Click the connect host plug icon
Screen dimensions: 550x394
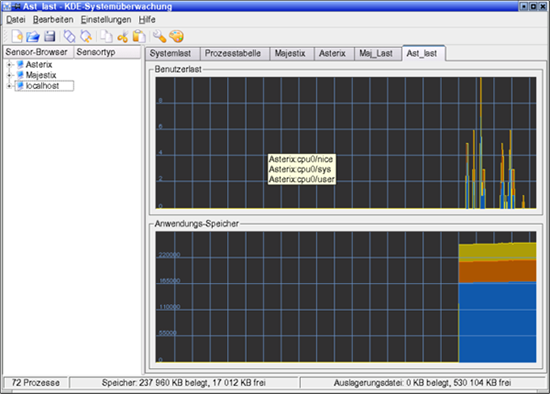(x=69, y=36)
